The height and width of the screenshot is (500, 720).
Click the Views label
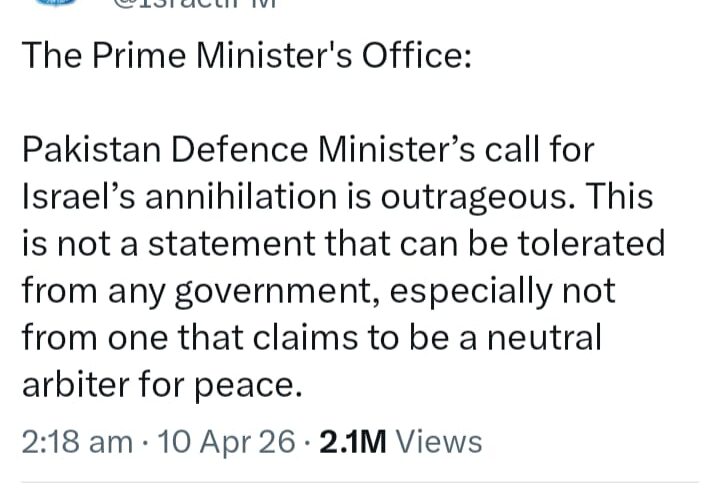click(x=439, y=440)
